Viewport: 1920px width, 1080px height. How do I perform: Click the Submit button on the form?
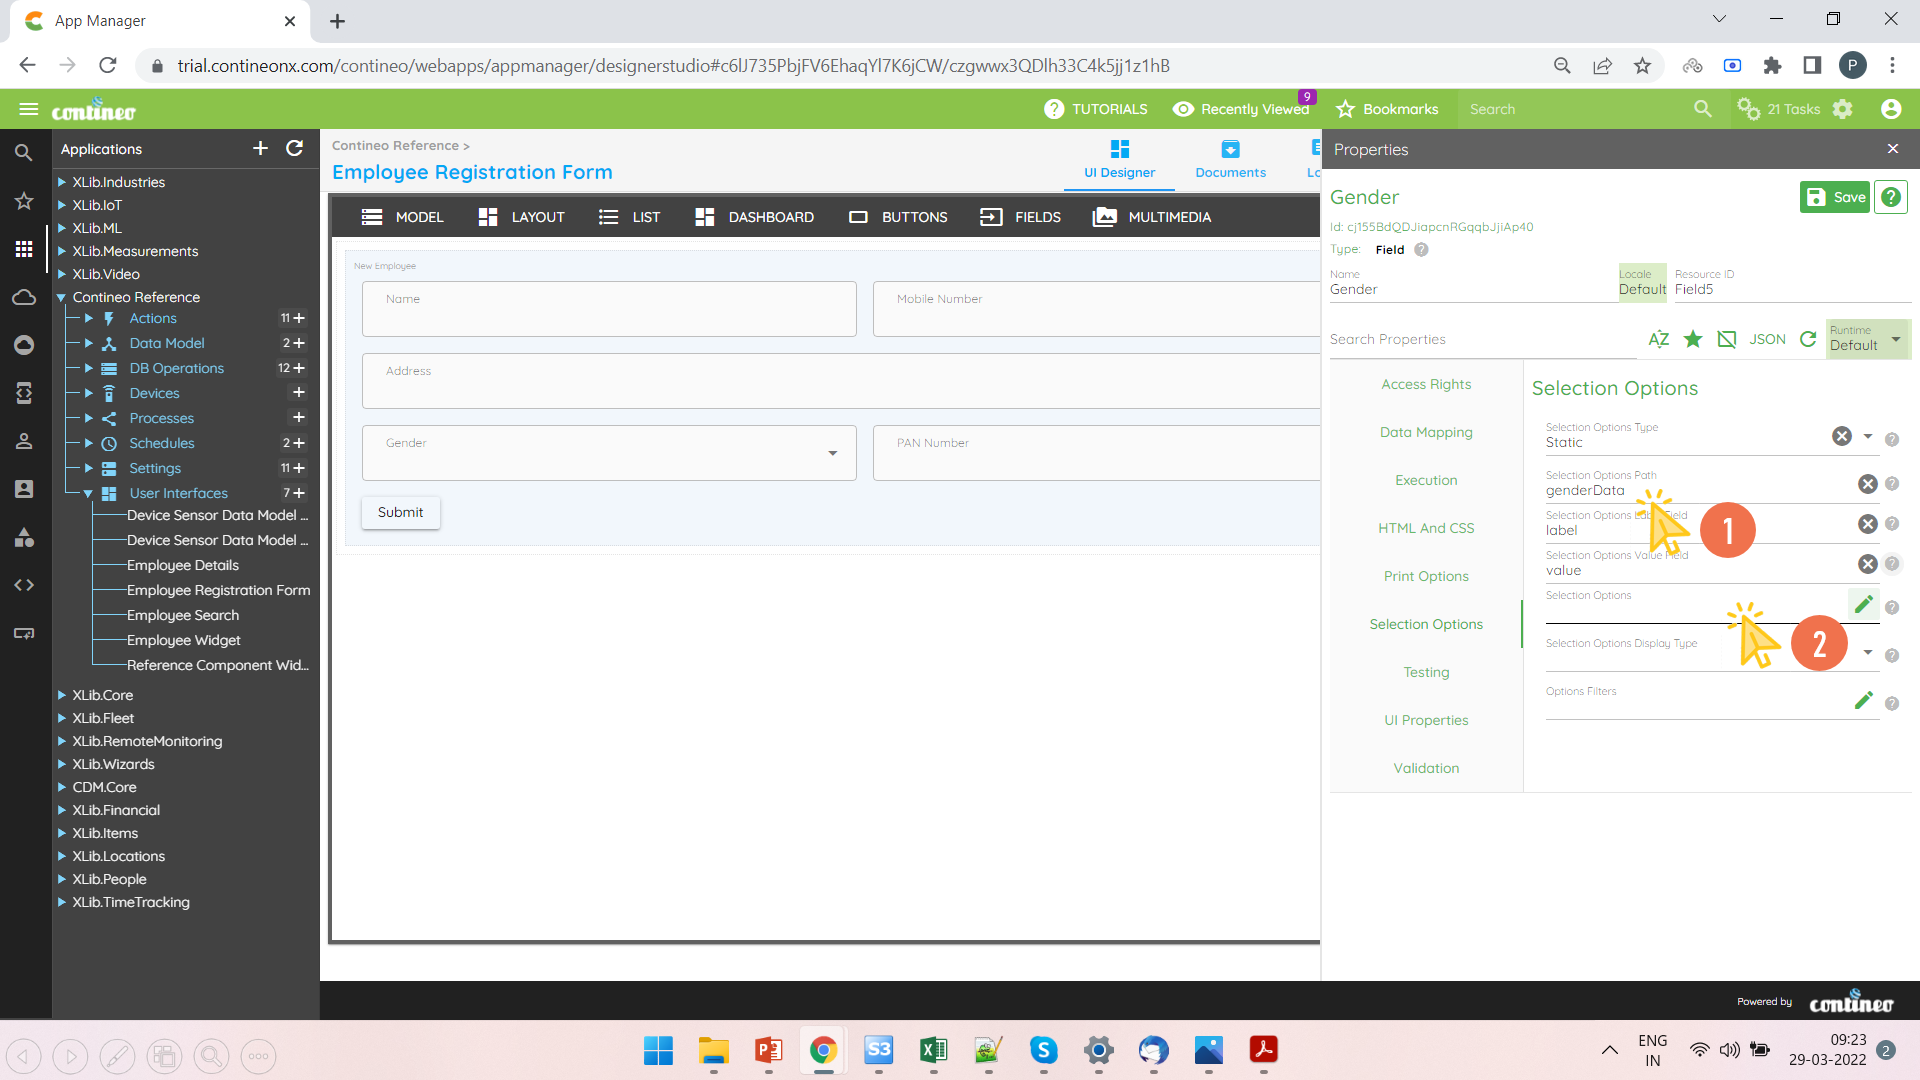[x=400, y=512]
